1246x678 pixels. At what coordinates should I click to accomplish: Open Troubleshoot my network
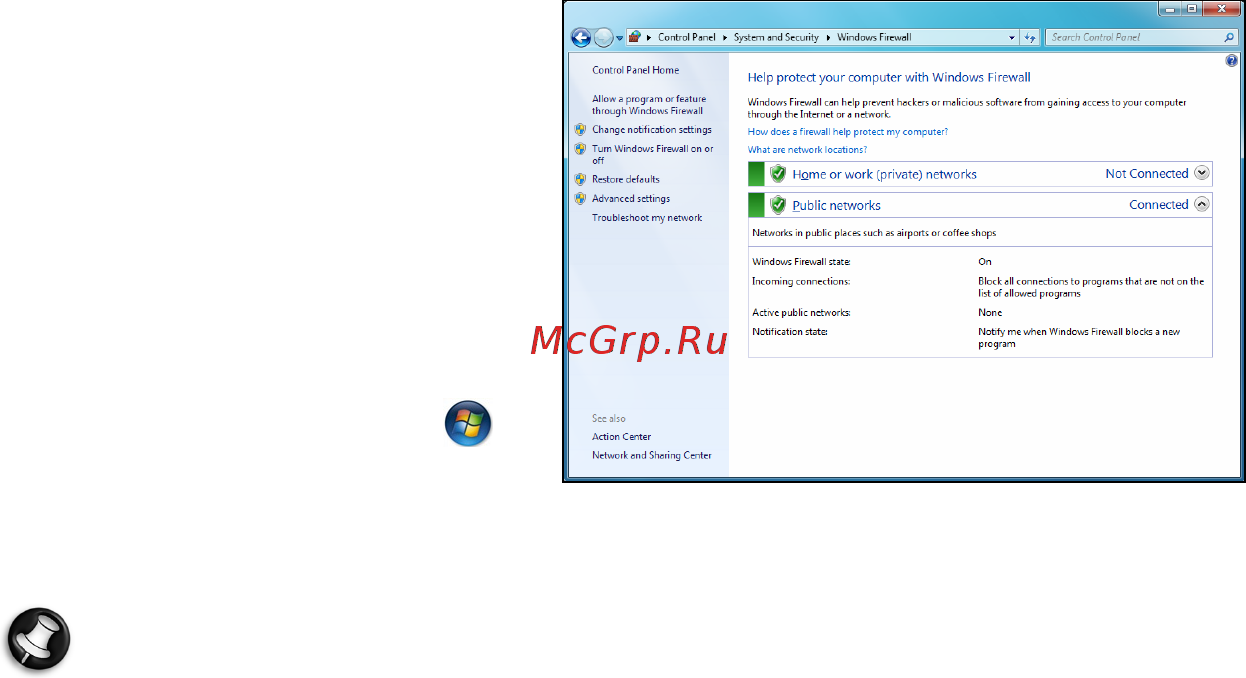pos(647,217)
